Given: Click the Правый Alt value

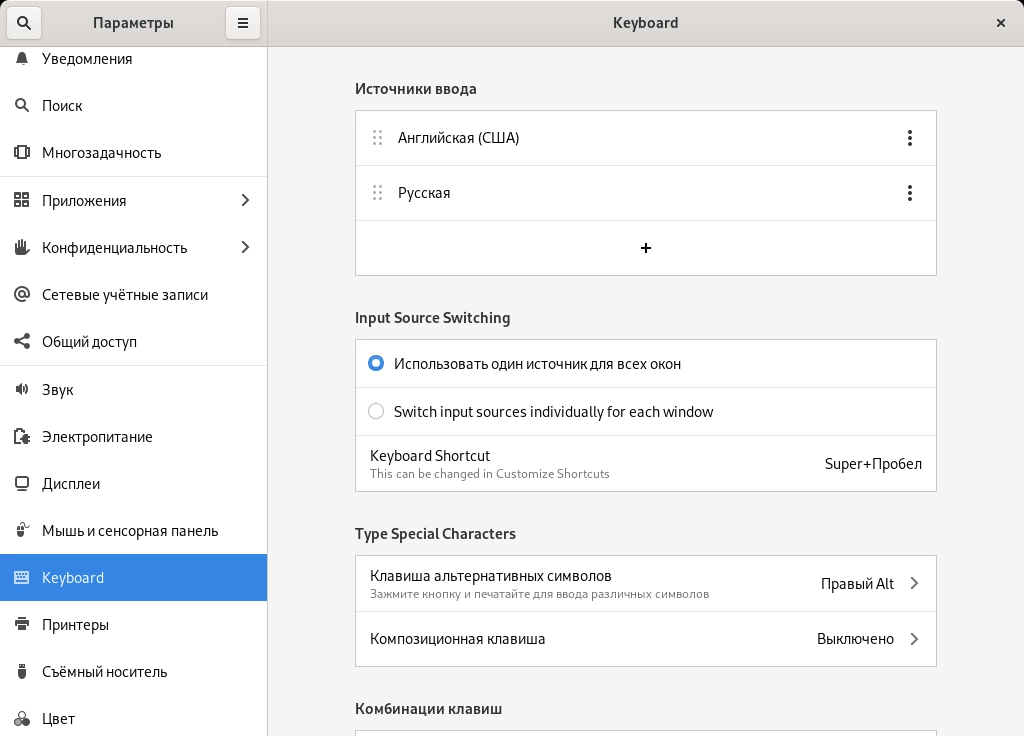Looking at the screenshot, I should (x=857, y=584).
